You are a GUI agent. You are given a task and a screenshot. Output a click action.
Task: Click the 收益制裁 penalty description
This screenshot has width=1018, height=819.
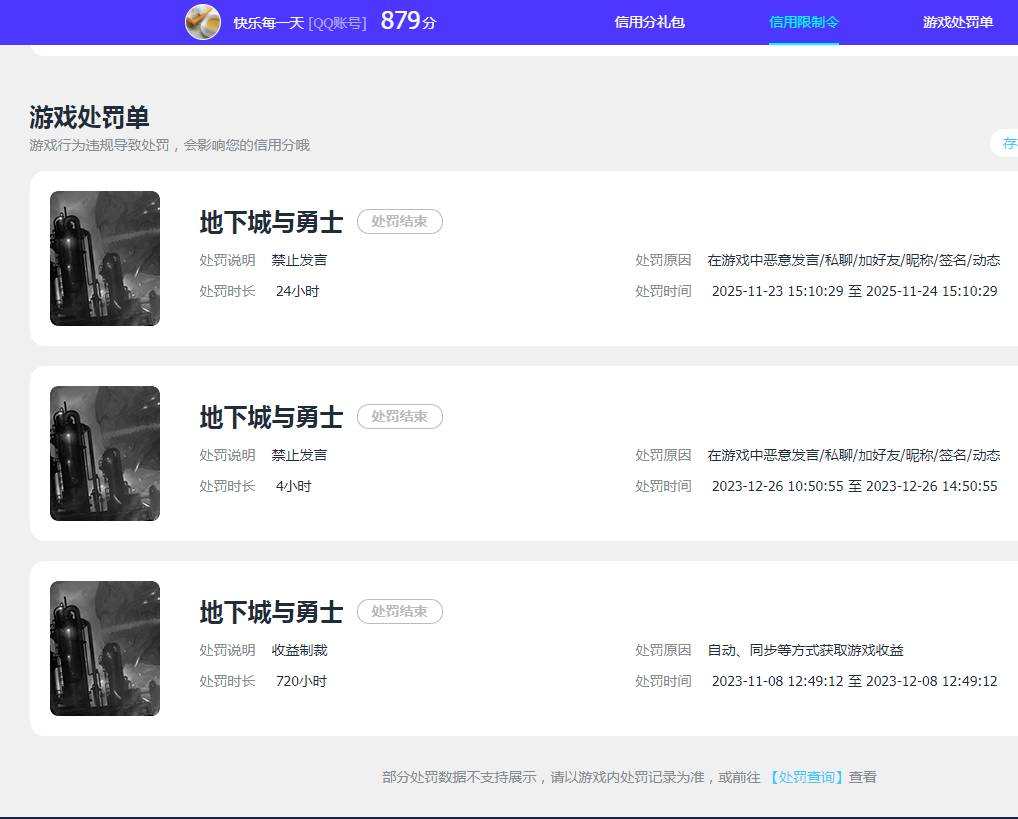(x=299, y=649)
